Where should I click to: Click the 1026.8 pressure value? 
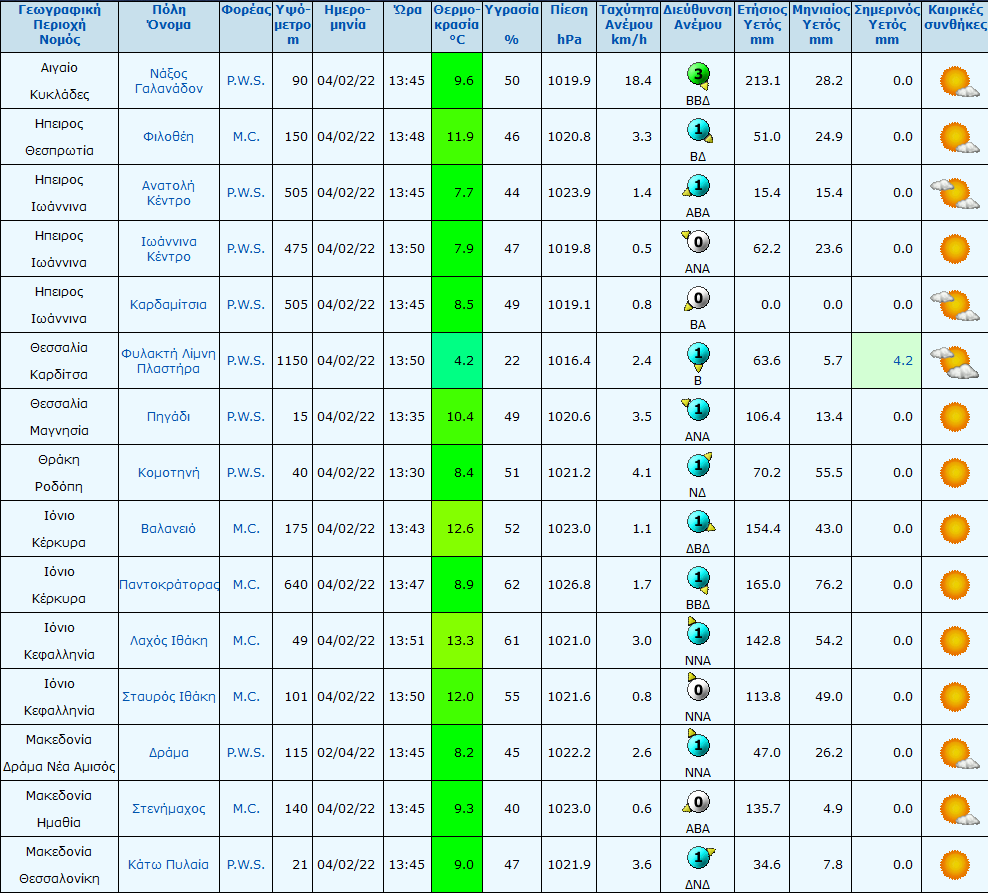click(569, 585)
